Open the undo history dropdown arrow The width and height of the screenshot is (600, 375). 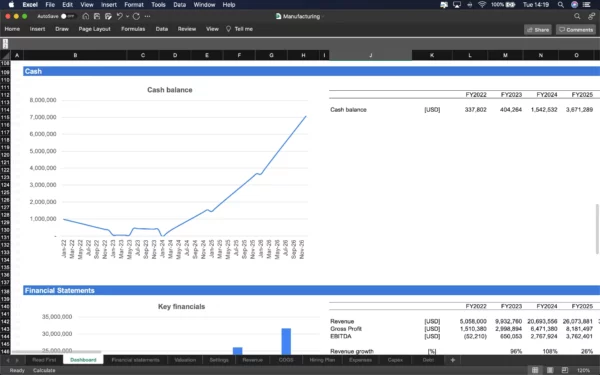point(127,16)
